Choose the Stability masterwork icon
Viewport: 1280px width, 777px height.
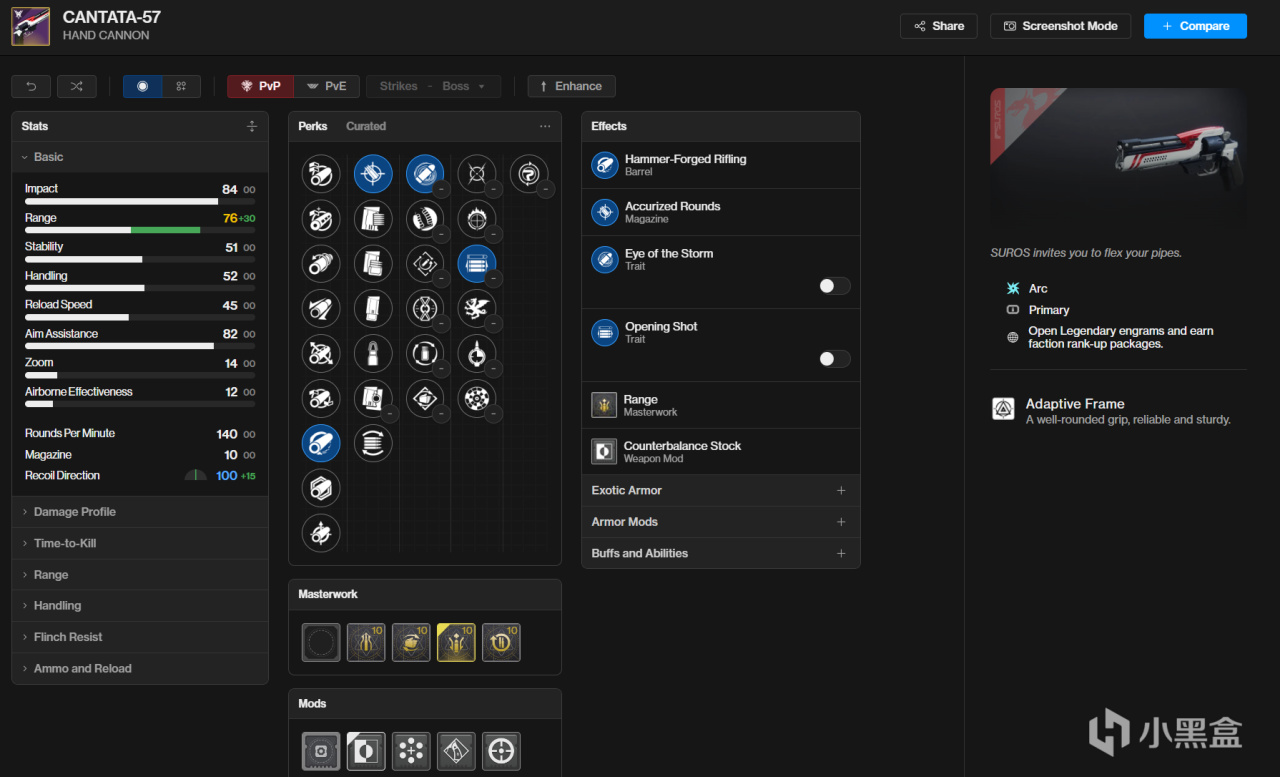pos(366,642)
